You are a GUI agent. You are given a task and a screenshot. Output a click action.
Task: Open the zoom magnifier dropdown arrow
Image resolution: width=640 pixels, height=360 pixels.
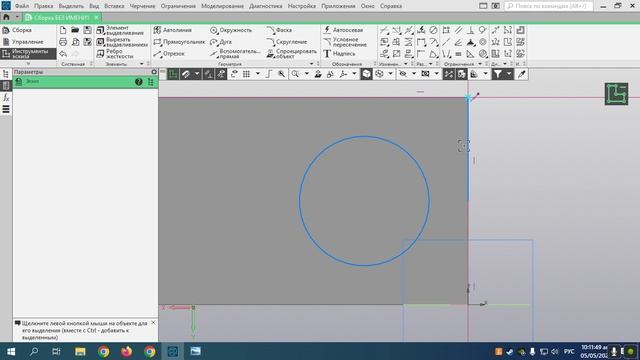pyautogui.click(x=307, y=74)
